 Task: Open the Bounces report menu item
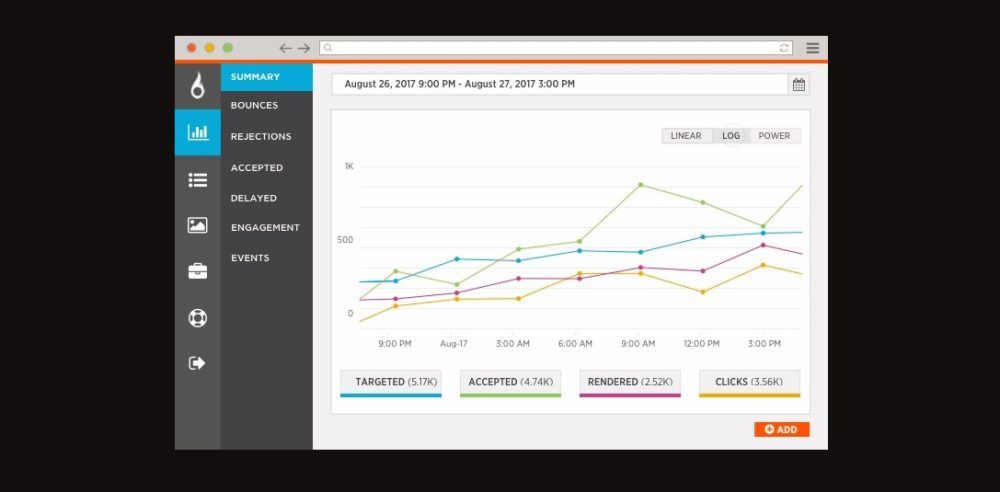click(254, 105)
